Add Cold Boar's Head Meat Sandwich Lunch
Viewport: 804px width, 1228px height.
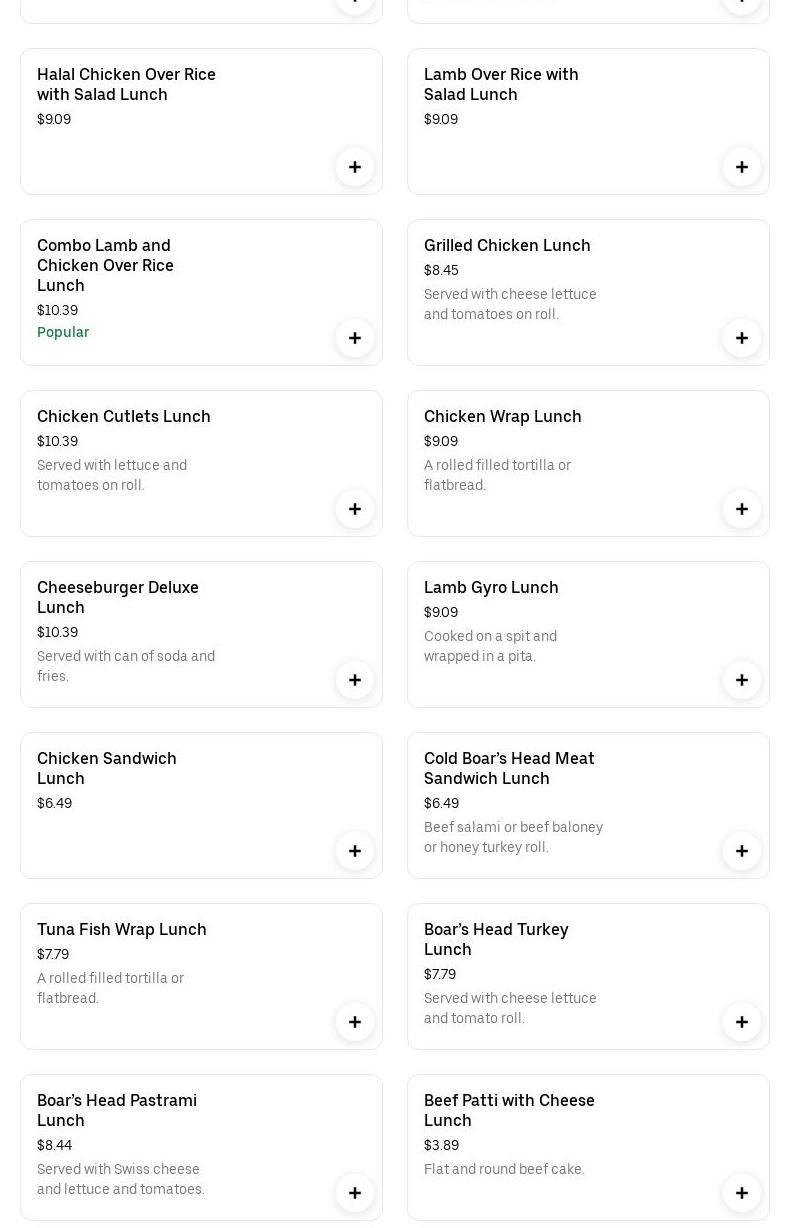742,851
